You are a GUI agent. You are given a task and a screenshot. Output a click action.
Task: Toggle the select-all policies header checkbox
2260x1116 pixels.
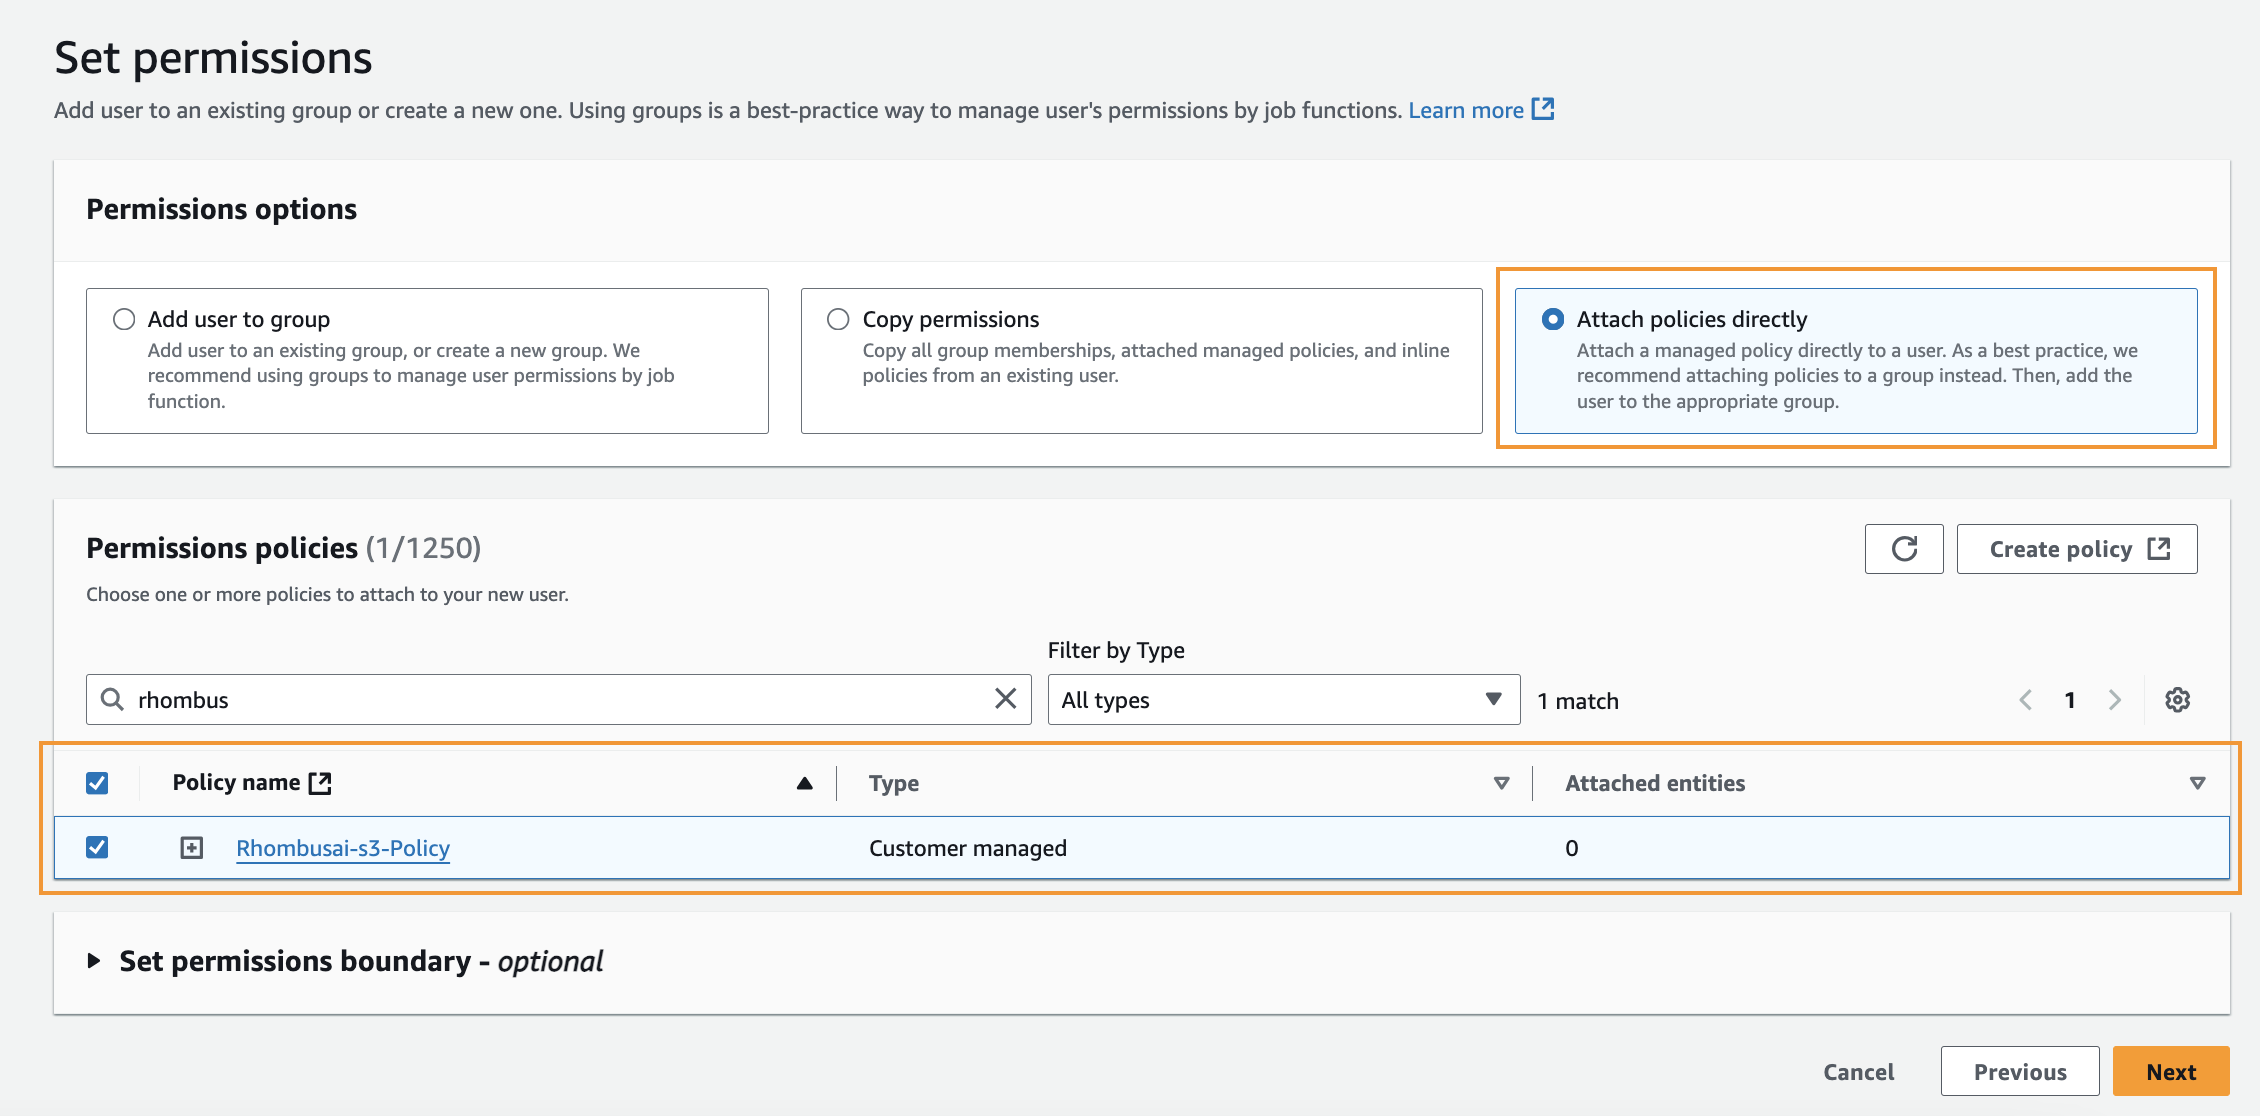pyautogui.click(x=97, y=783)
